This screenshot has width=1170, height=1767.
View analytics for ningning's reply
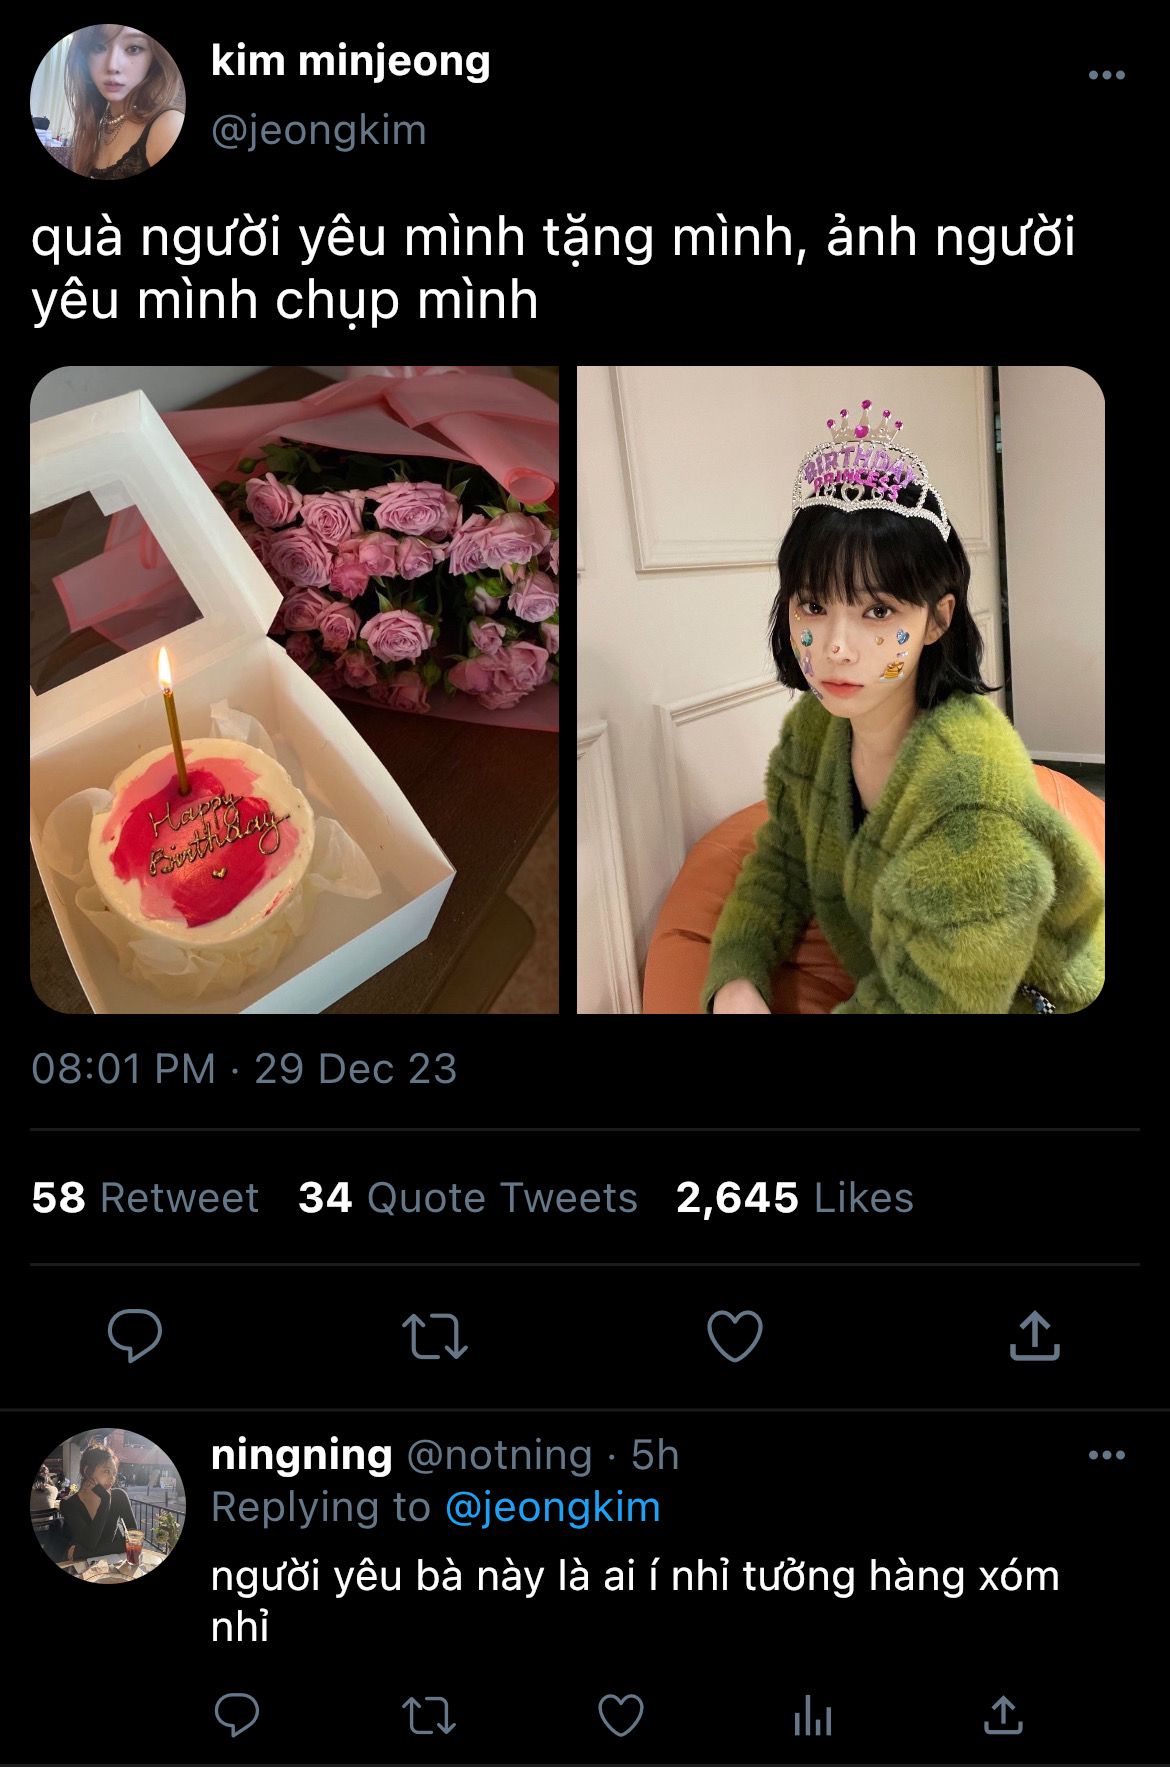[x=812, y=1718]
